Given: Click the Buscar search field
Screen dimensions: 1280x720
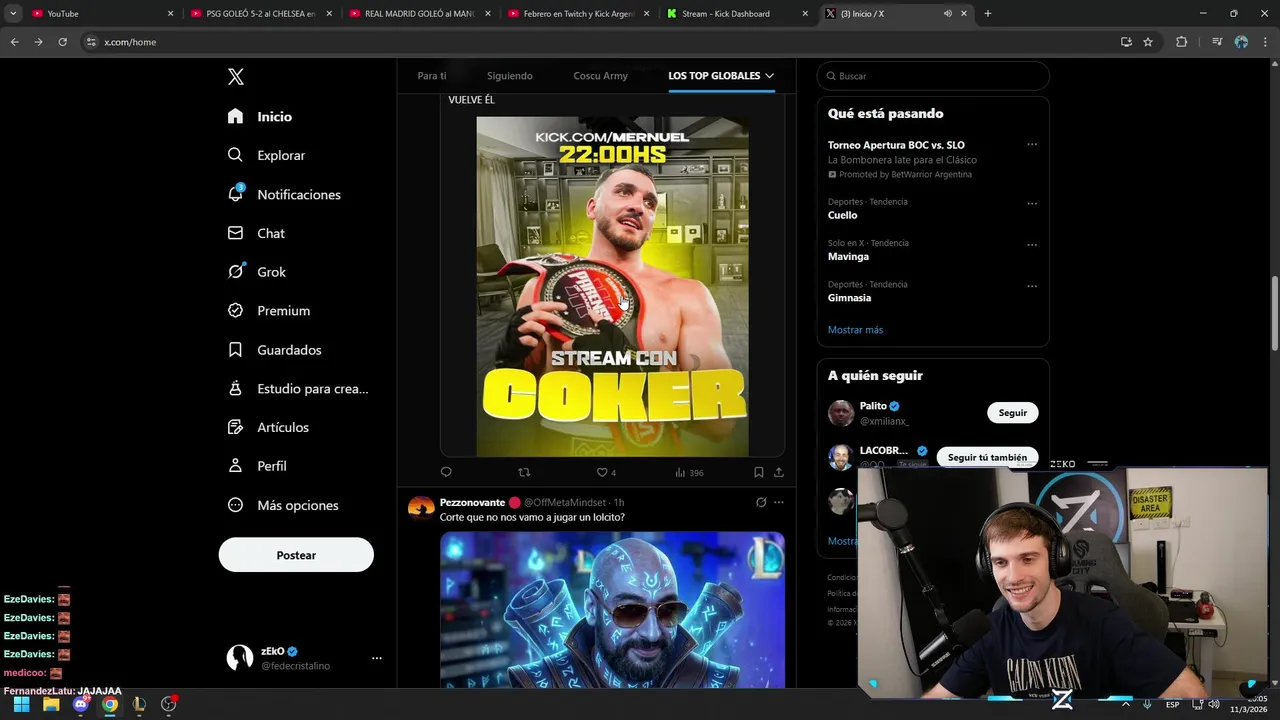Looking at the screenshot, I should point(933,76).
